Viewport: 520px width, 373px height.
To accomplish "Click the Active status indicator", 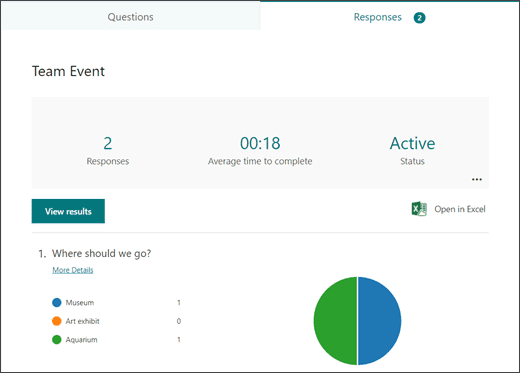I will tap(412, 143).
